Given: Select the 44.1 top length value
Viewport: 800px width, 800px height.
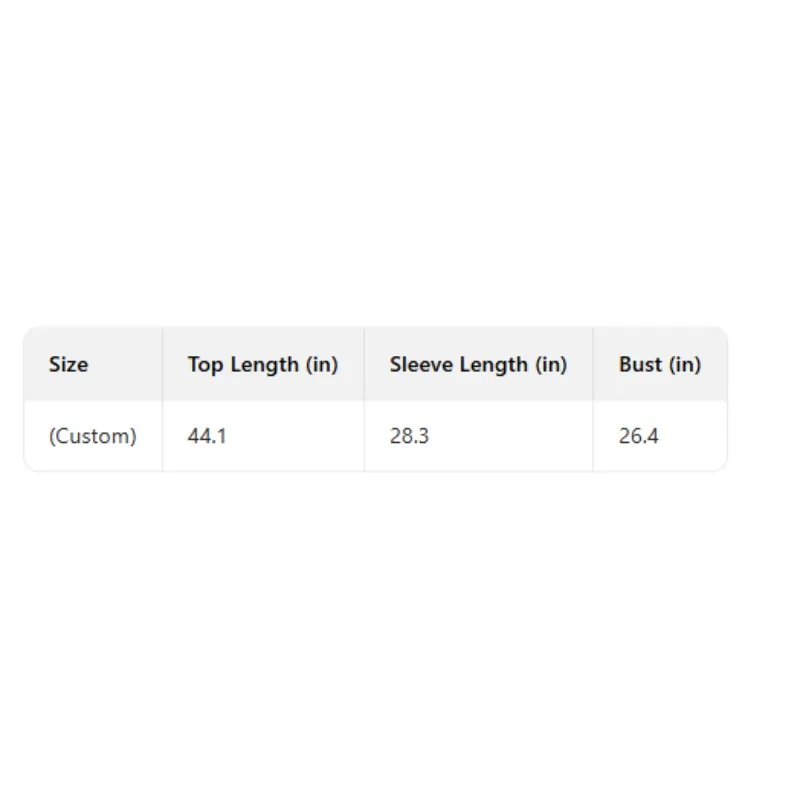Looking at the screenshot, I should (207, 436).
